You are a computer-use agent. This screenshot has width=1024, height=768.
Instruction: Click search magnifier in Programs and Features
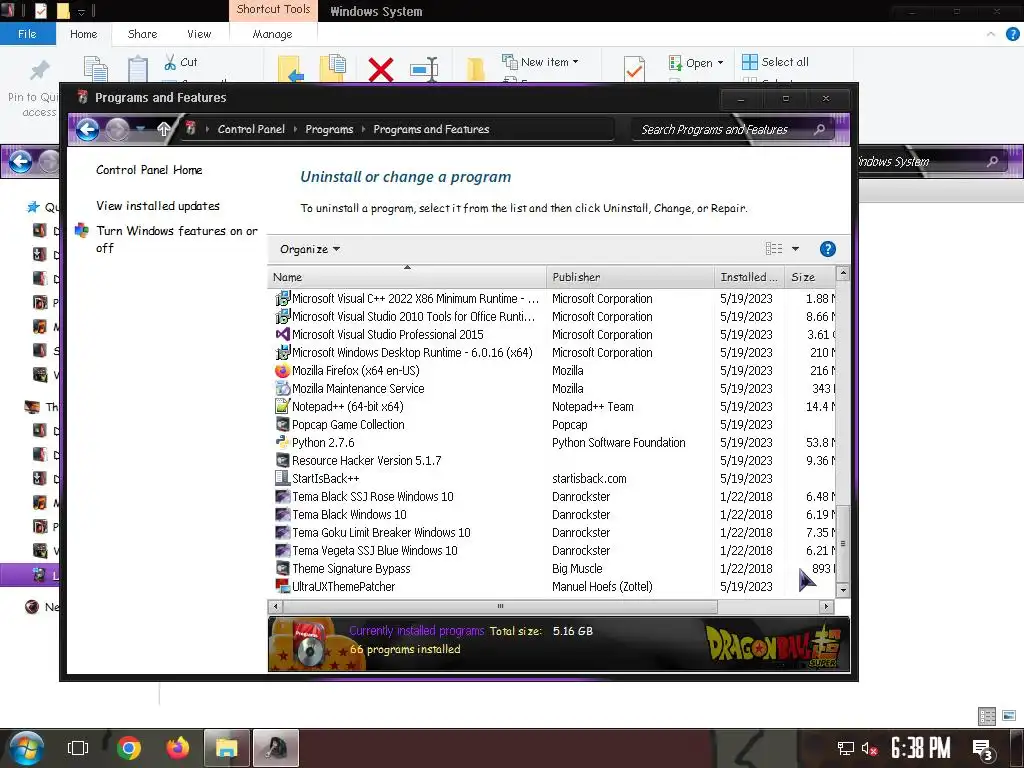coord(820,129)
